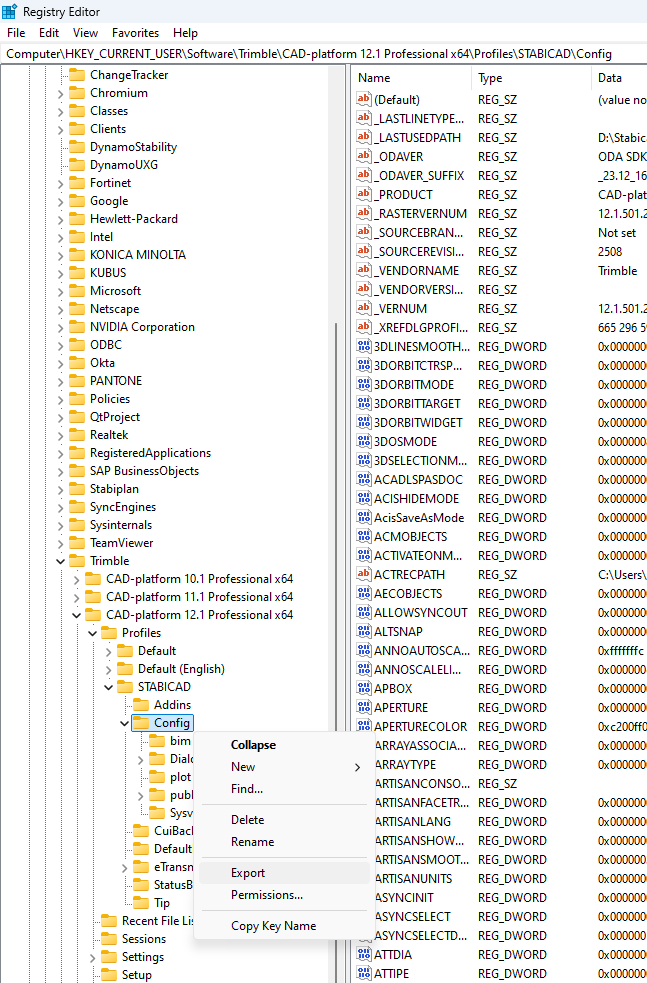Expand the Google key
The width and height of the screenshot is (647, 983).
point(60,201)
